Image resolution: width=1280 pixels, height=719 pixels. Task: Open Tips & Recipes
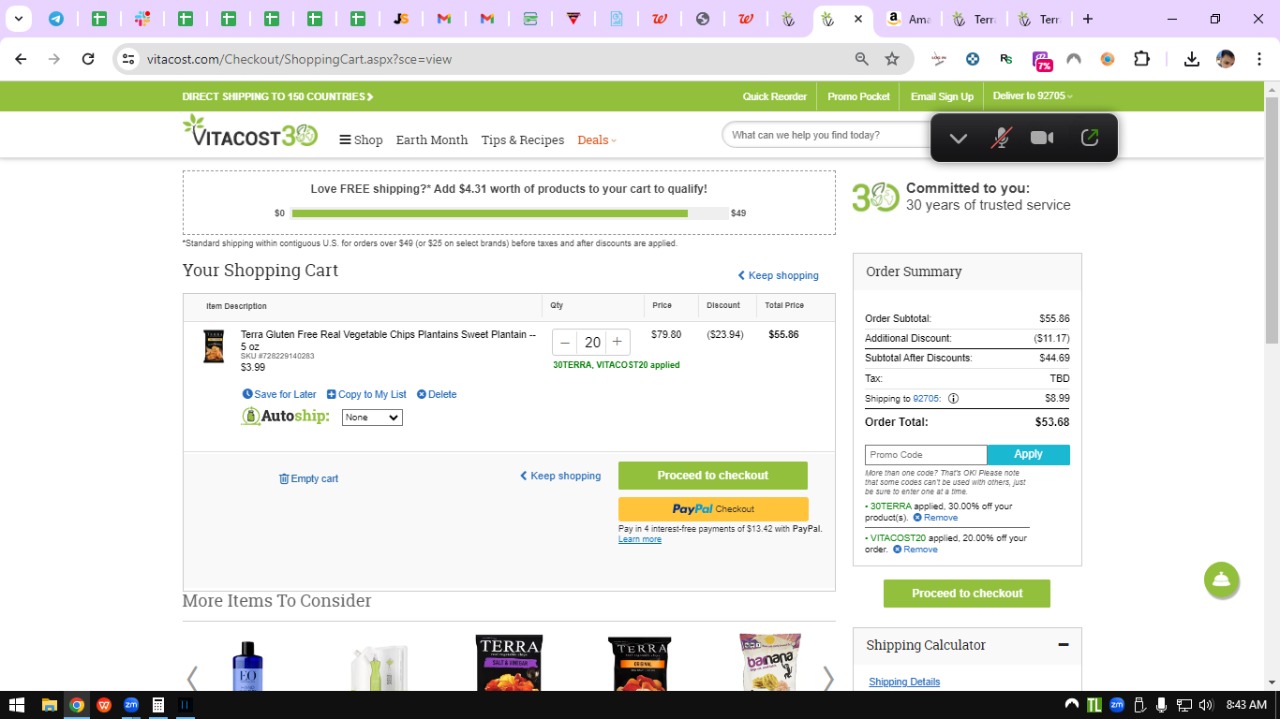pos(522,140)
